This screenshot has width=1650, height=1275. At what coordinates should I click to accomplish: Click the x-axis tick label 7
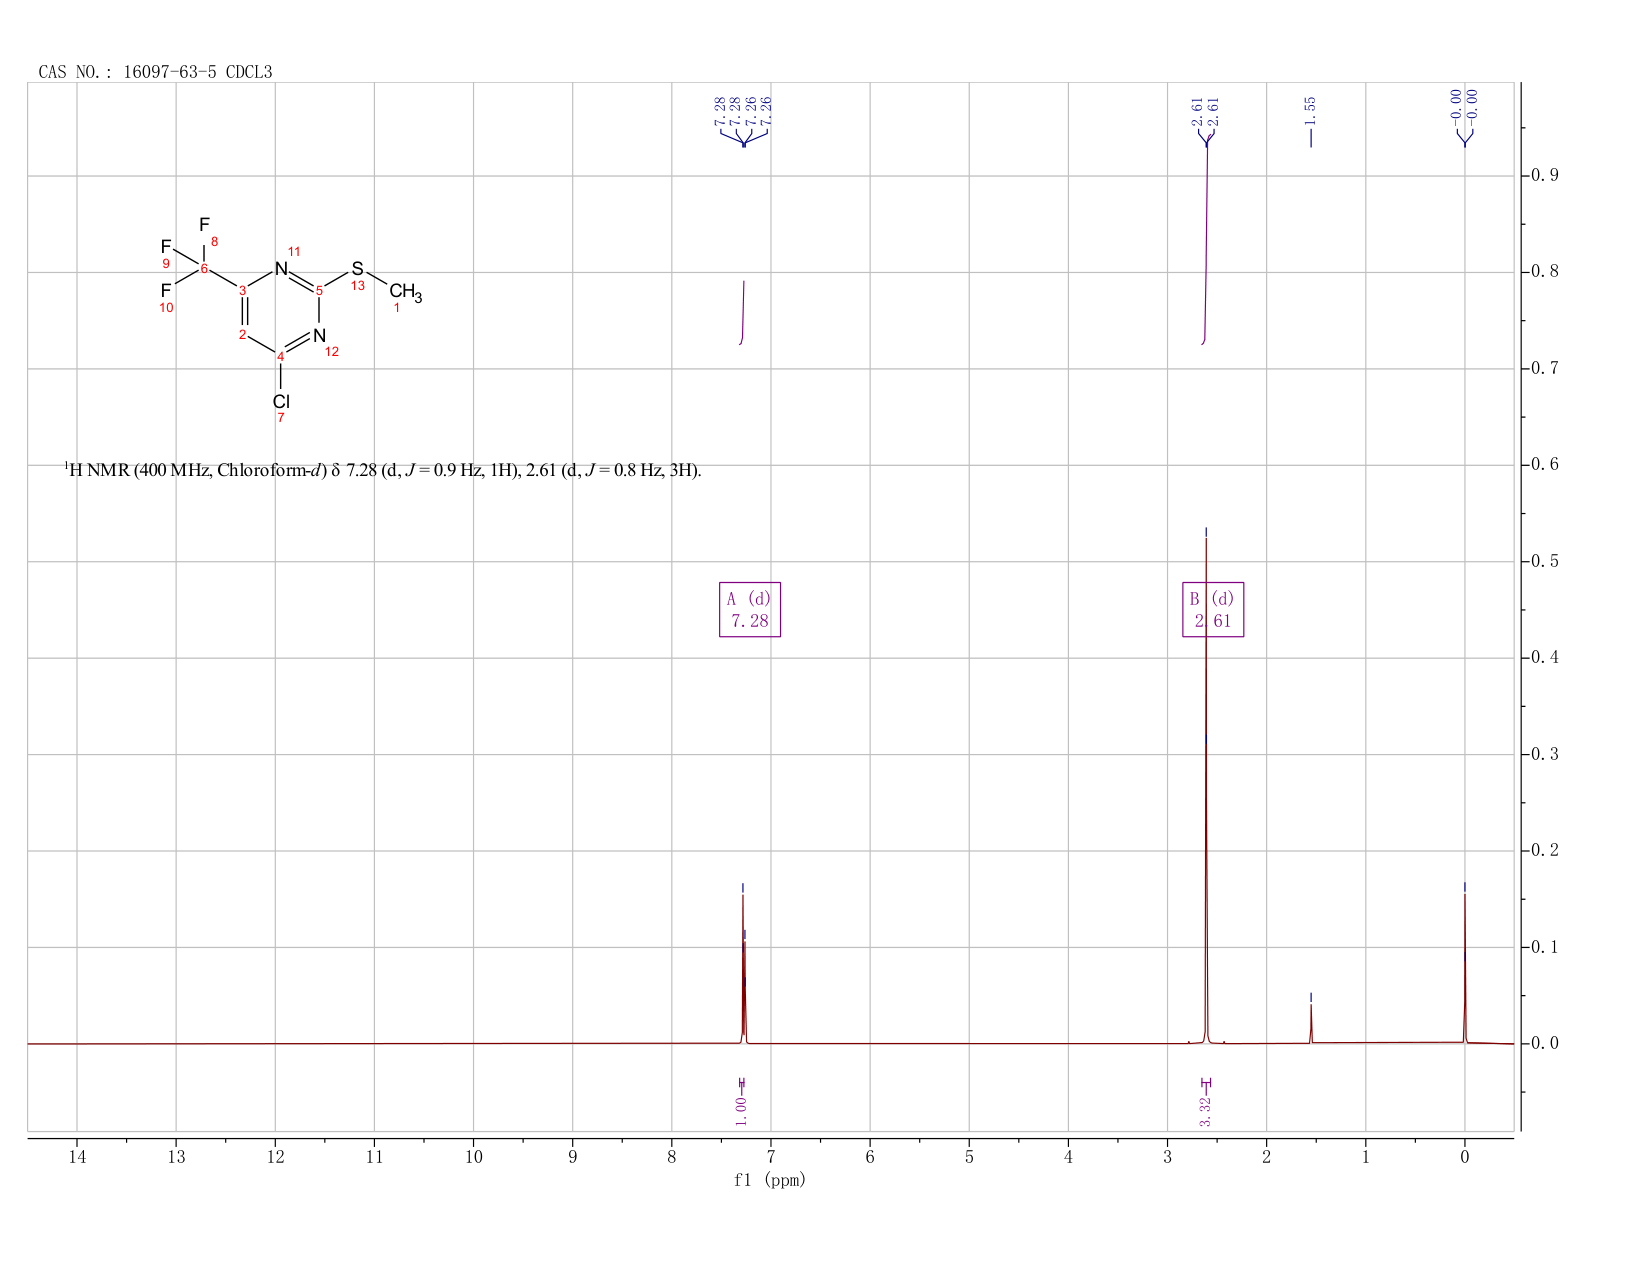coord(771,1157)
